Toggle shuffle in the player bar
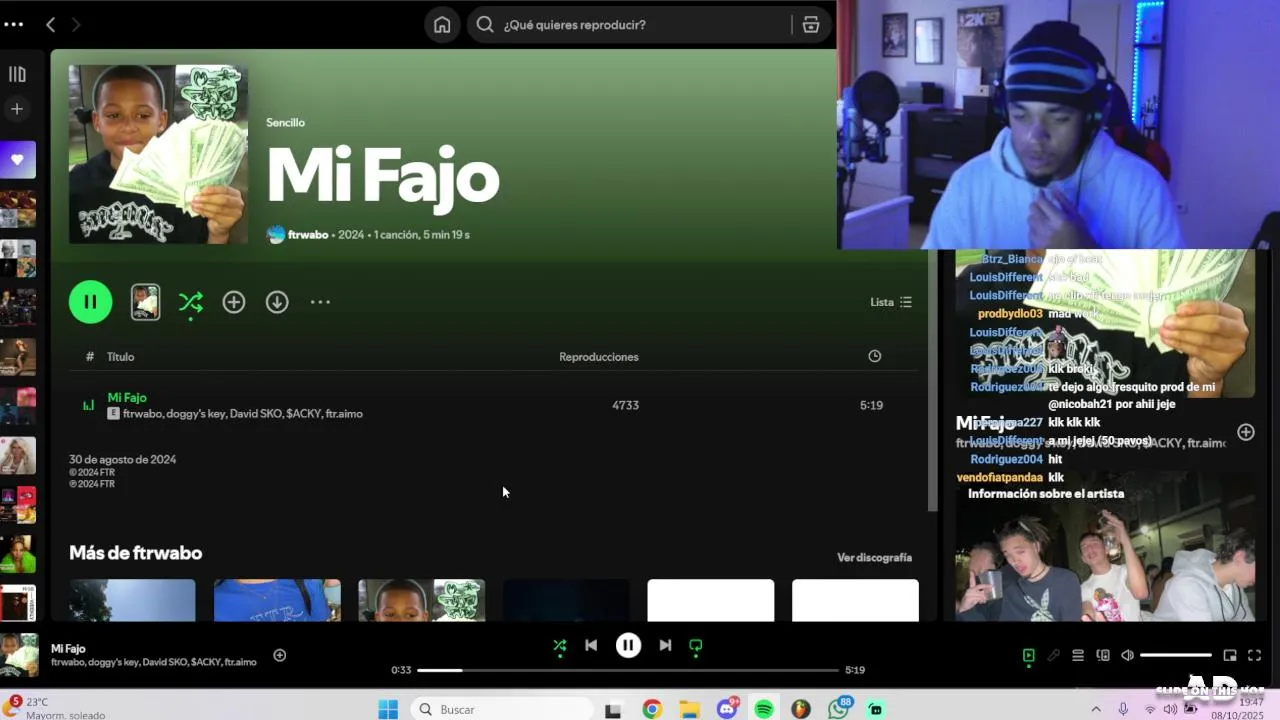The width and height of the screenshot is (1280, 720). [560, 646]
